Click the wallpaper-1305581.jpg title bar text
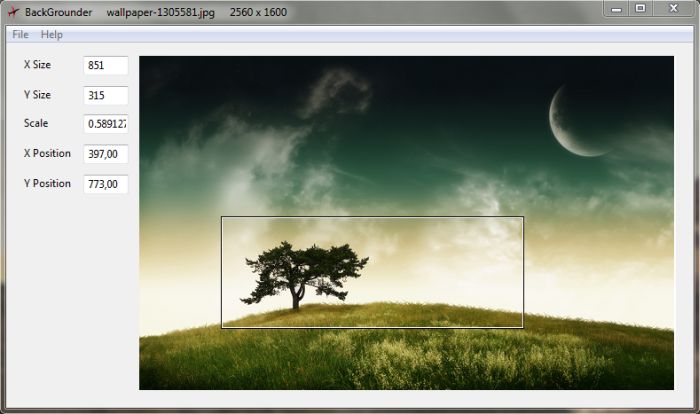This screenshot has width=700, height=414. (160, 12)
